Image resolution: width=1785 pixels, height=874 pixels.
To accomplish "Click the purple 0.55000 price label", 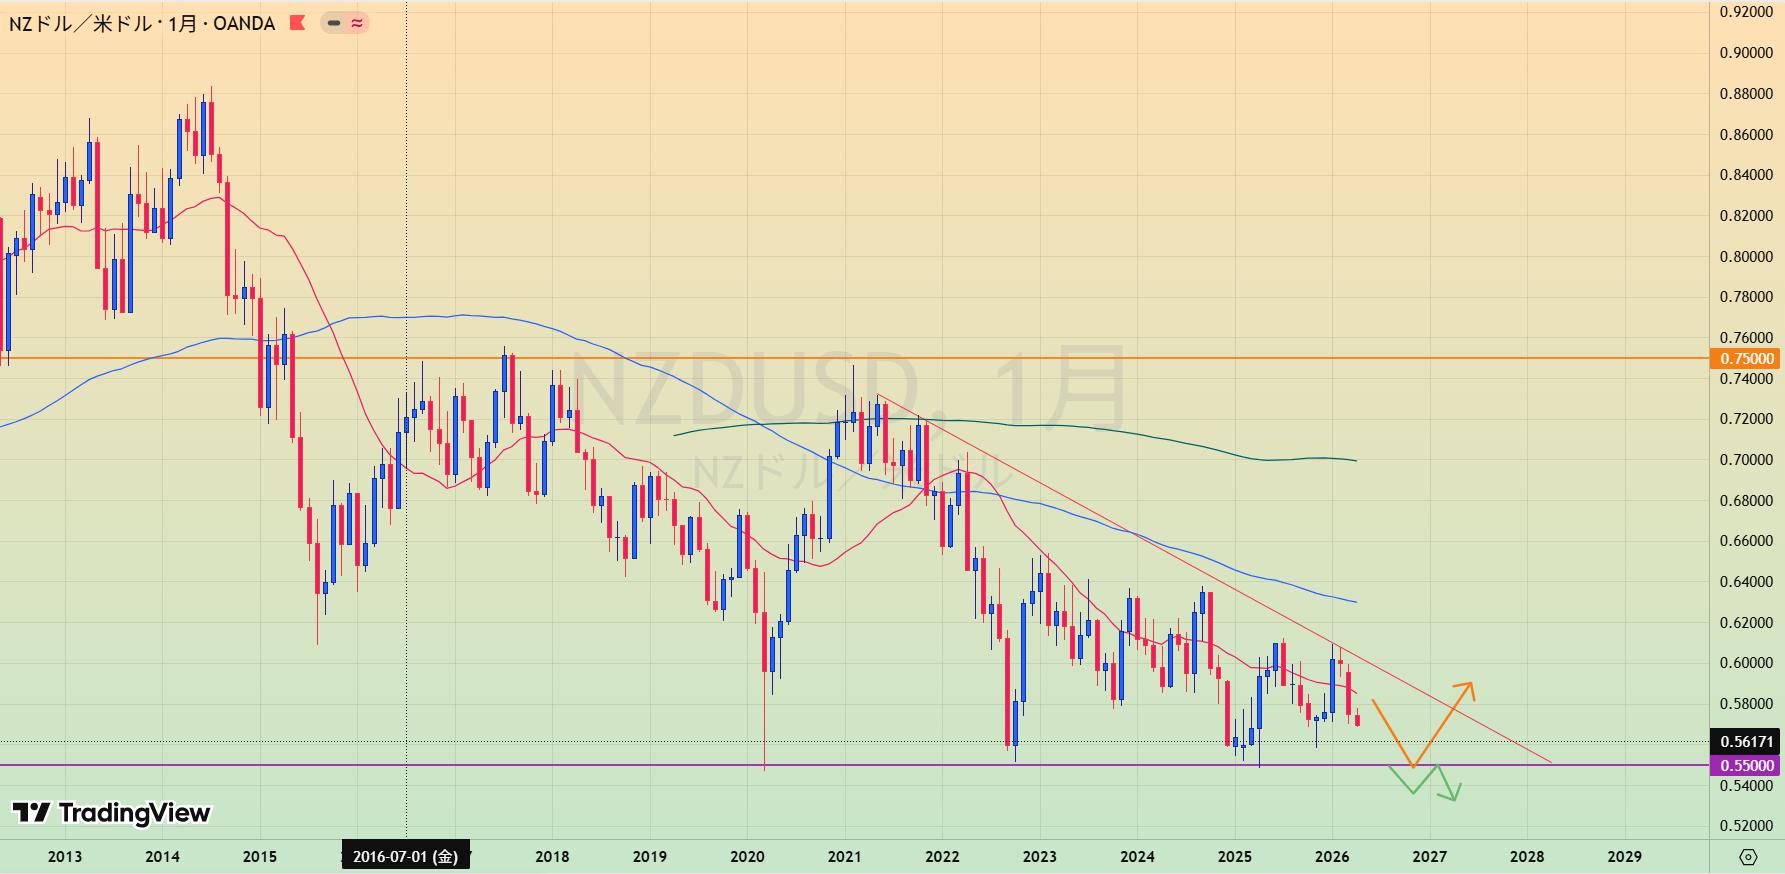I will click(x=1746, y=765).
